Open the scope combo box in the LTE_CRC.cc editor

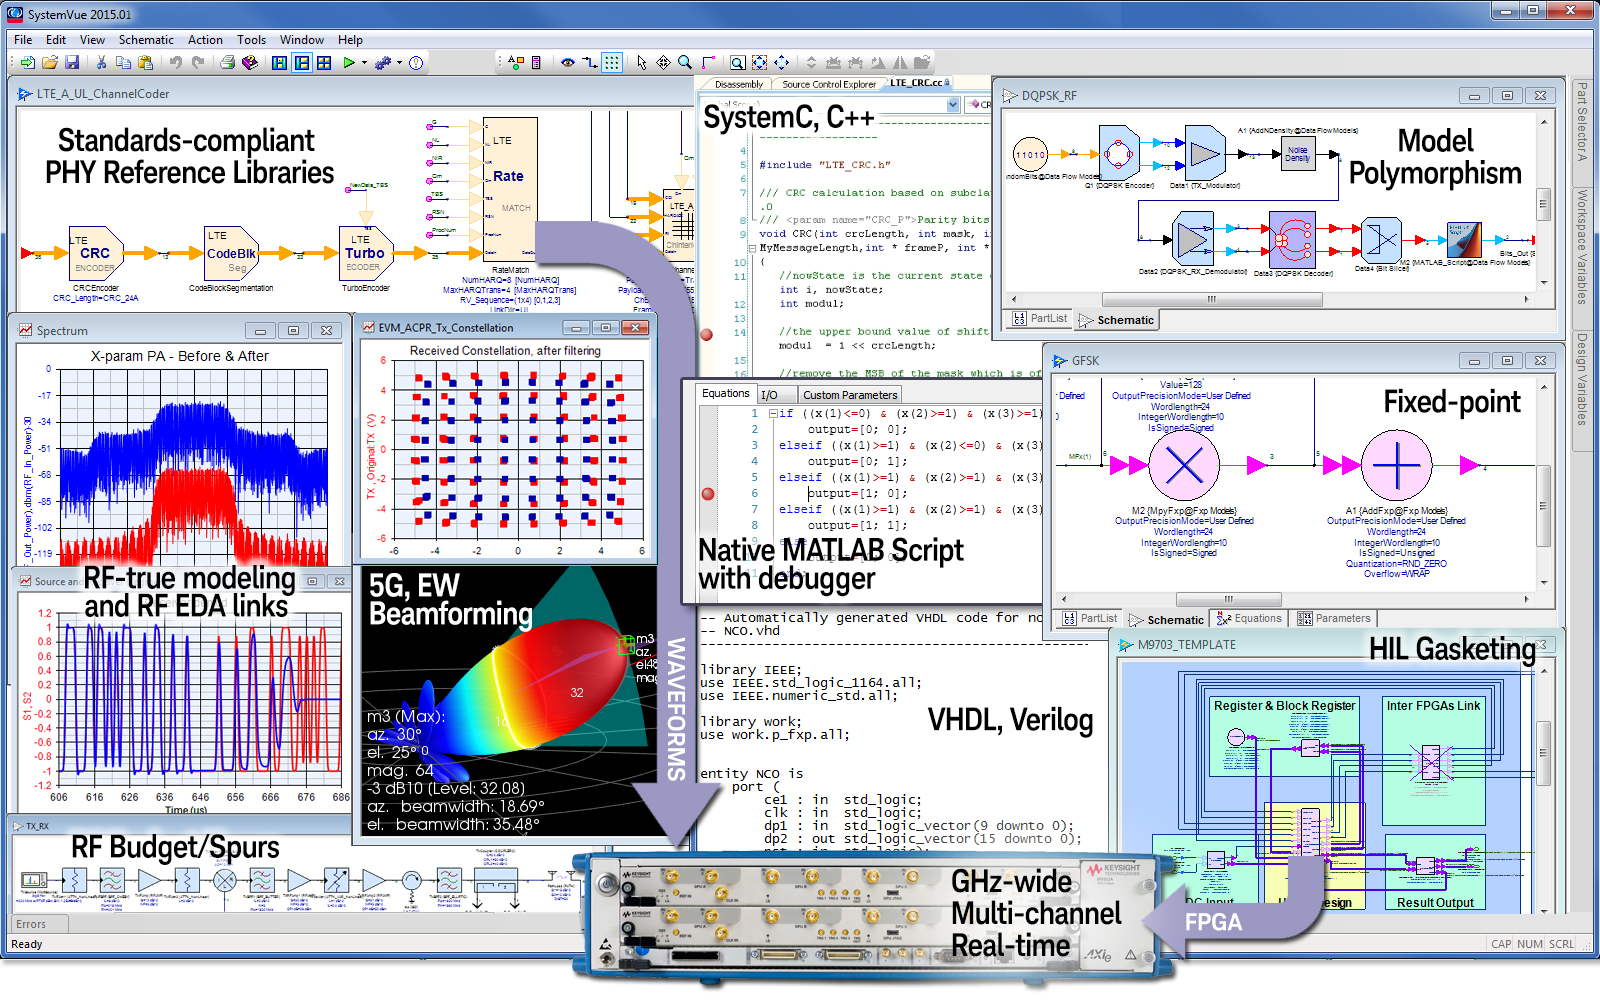[x=951, y=105]
